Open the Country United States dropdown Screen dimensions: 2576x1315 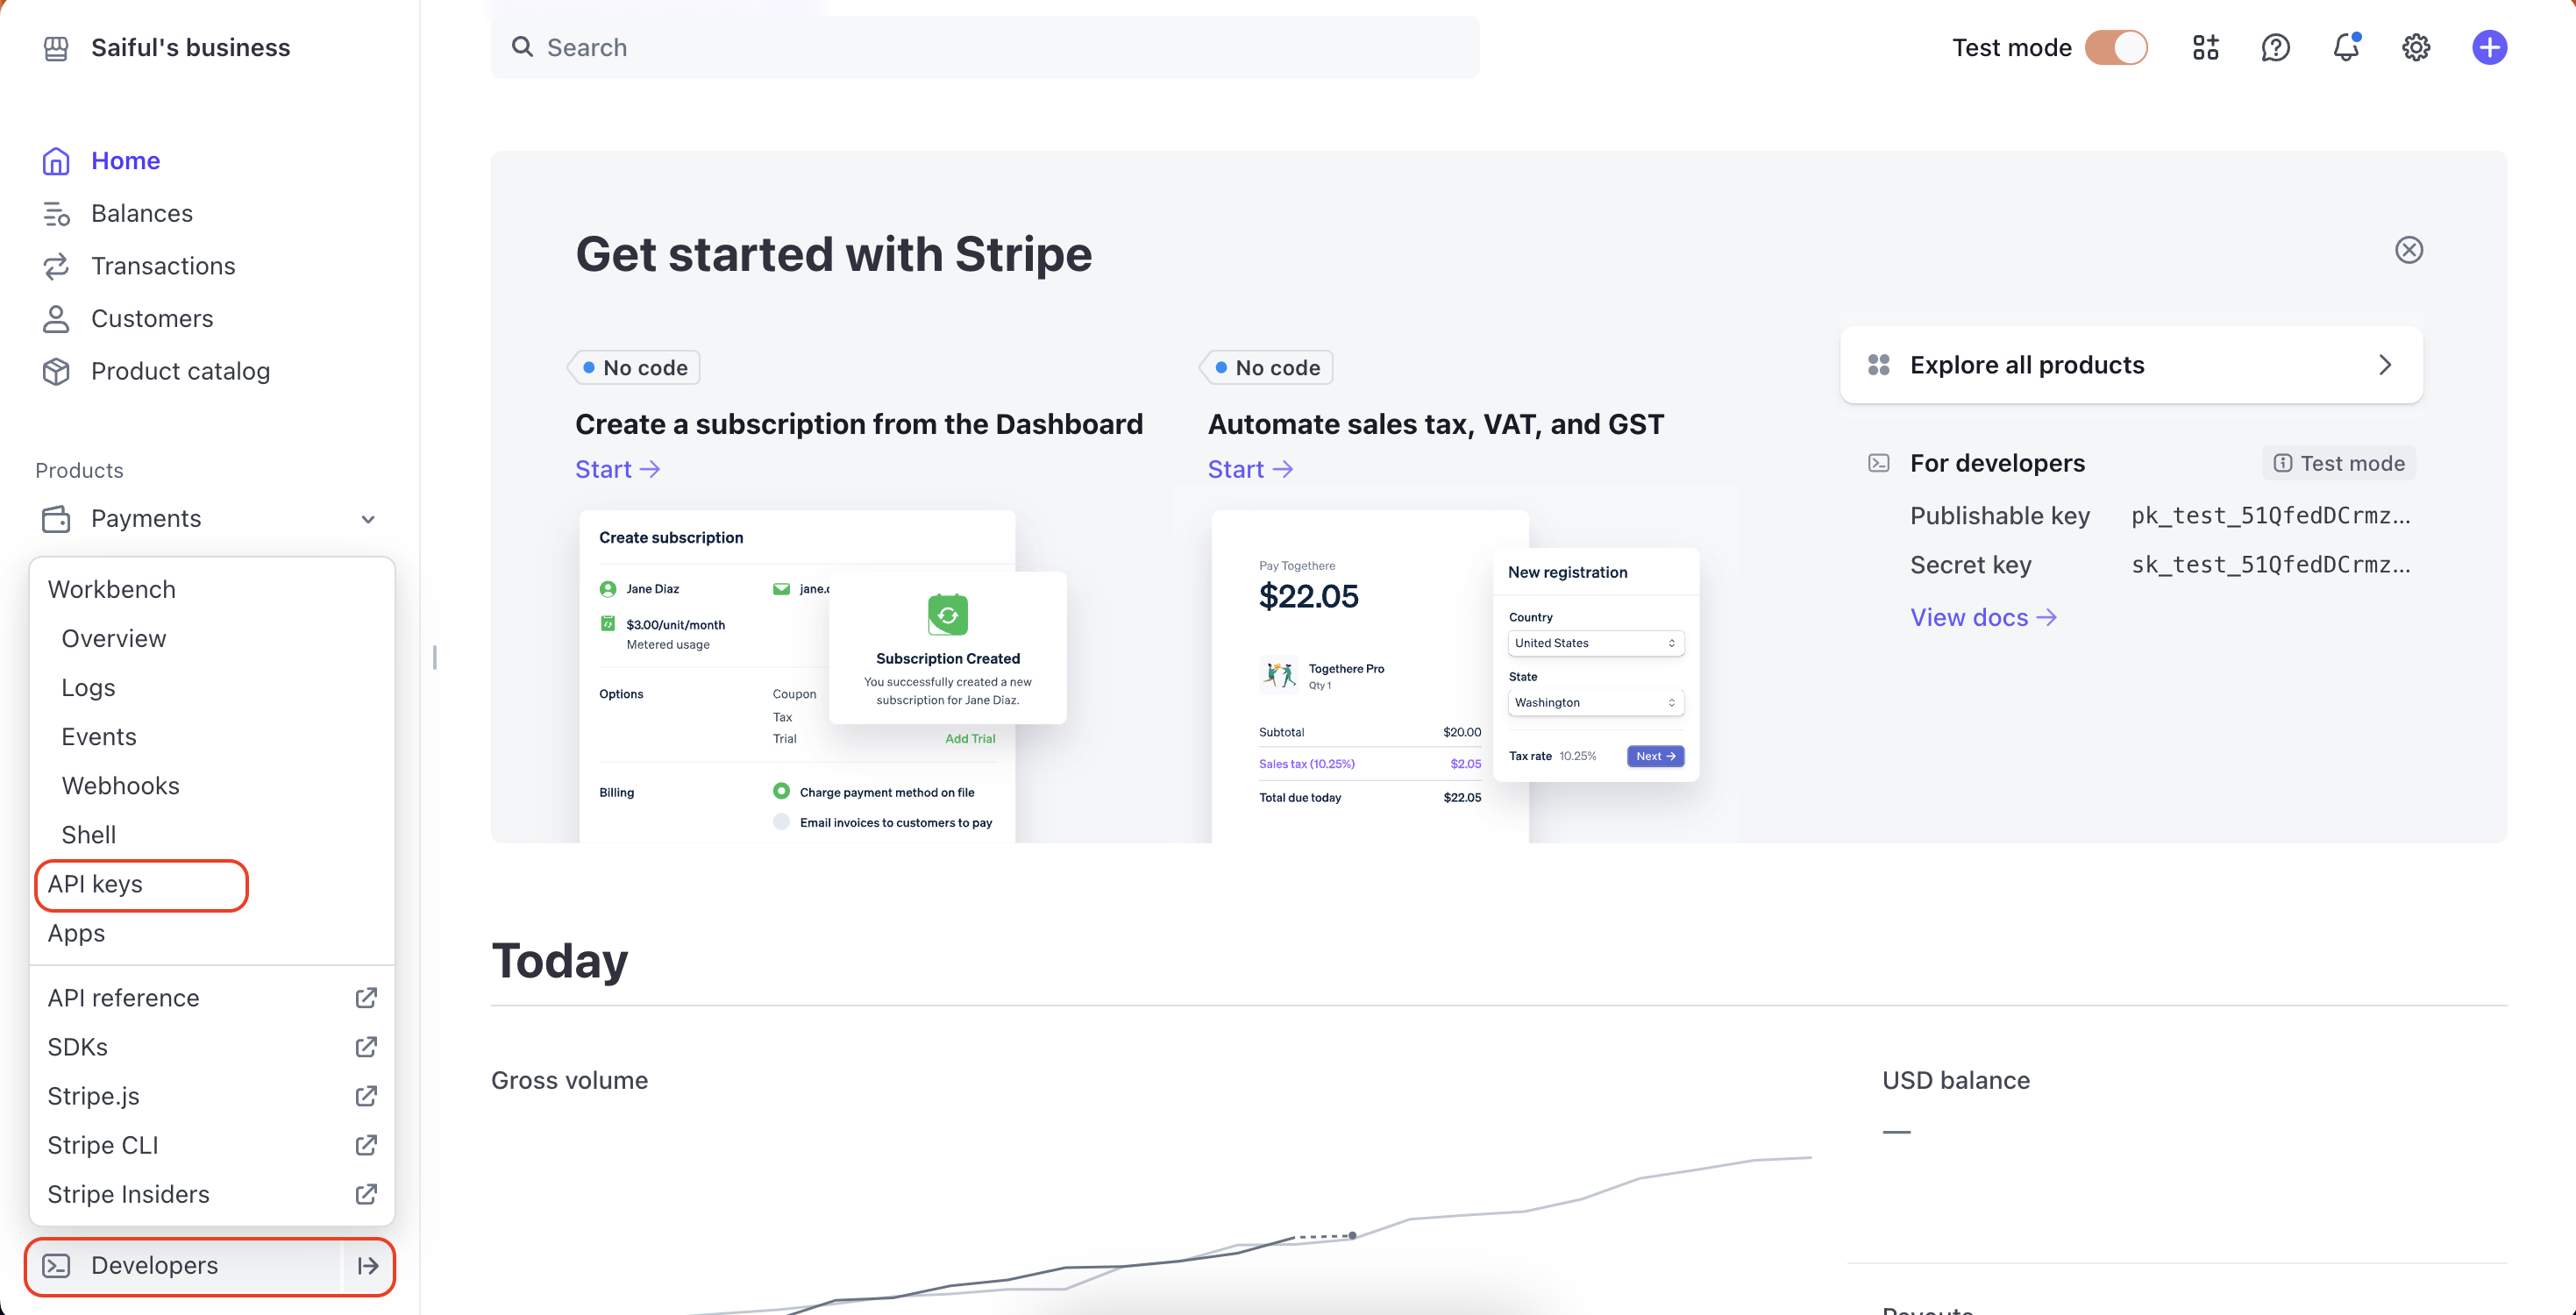coord(1595,643)
